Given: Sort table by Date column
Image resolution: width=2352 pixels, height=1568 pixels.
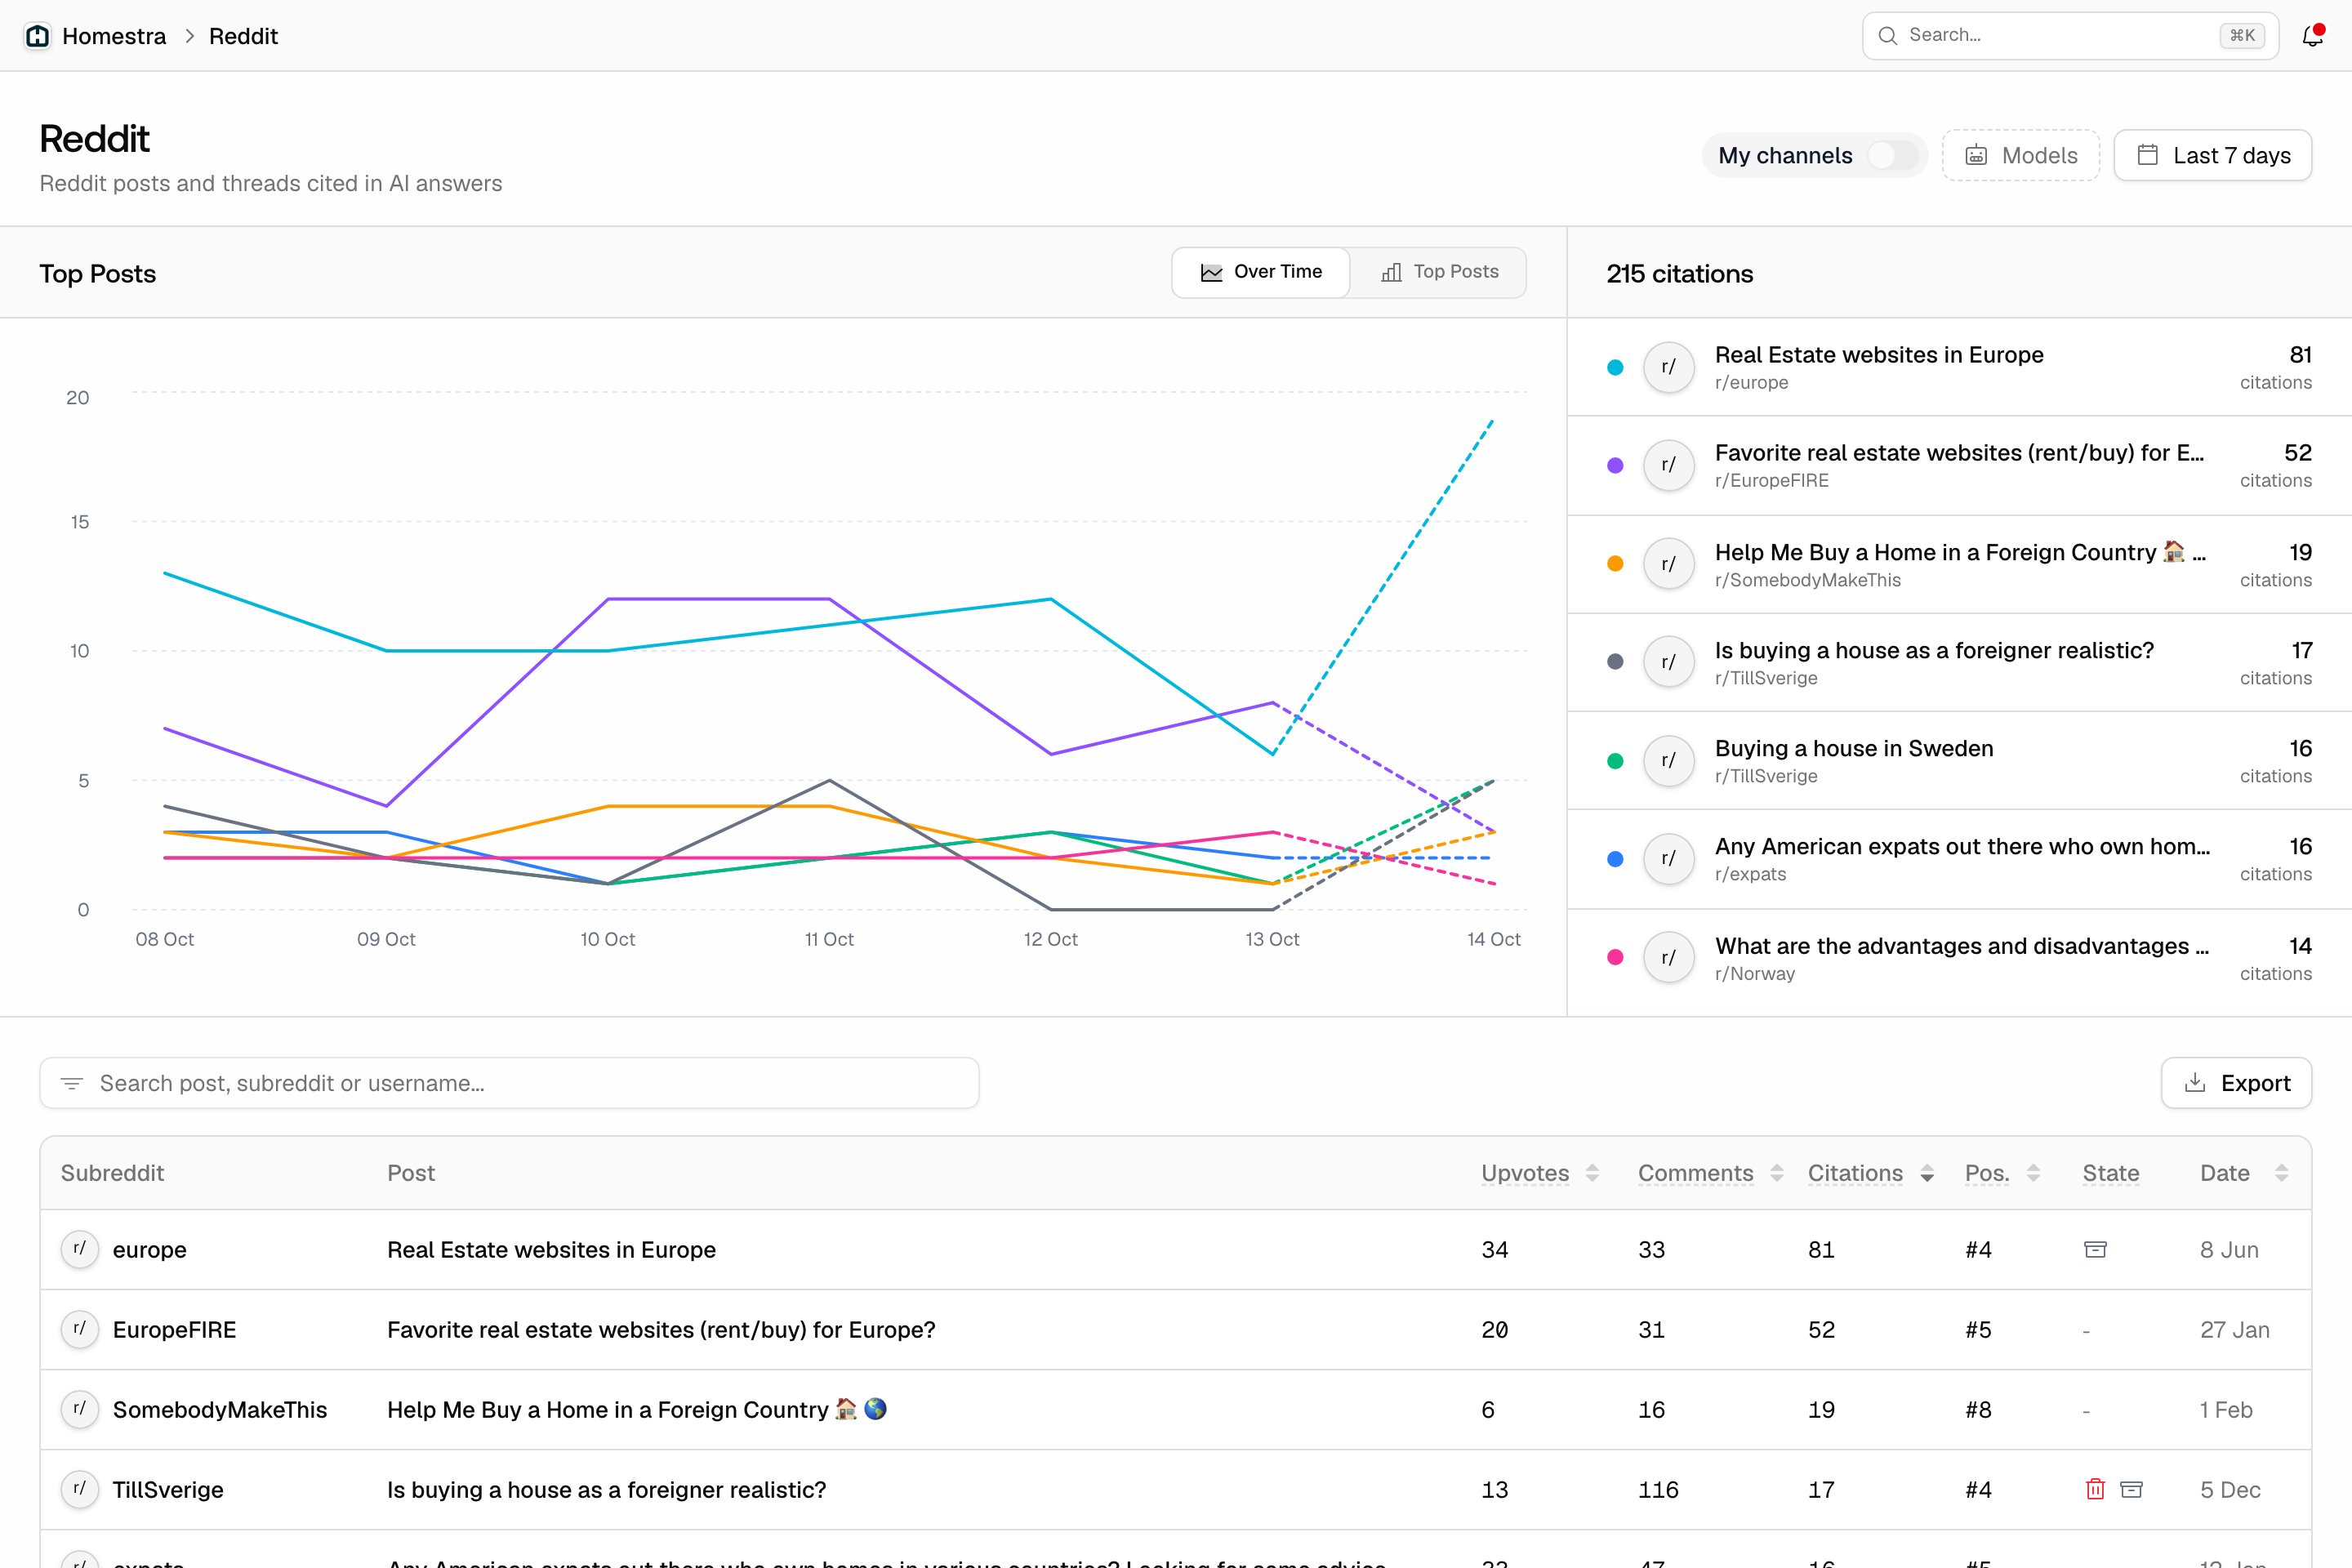Looking at the screenshot, I should [2244, 1173].
